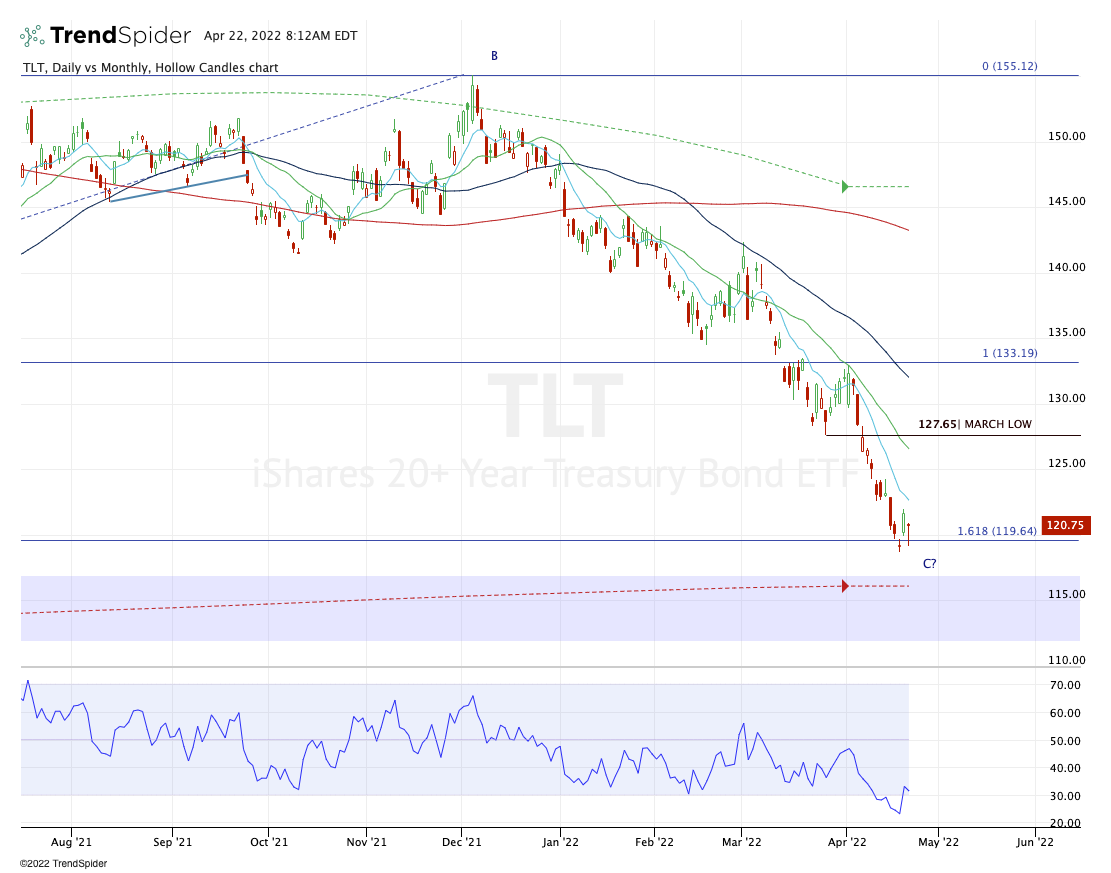Click the Apr '22 date axis label
This screenshot has width=1111, height=873.
click(x=847, y=842)
